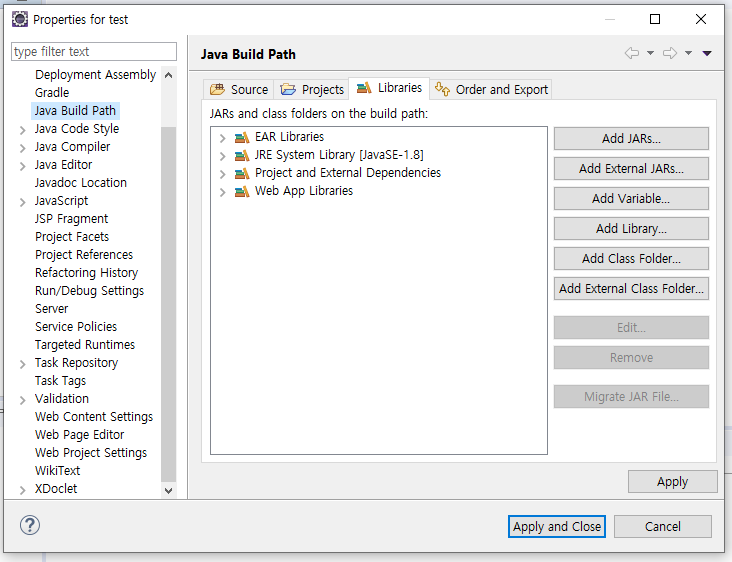Select Service Policies in the sidebar

click(76, 327)
